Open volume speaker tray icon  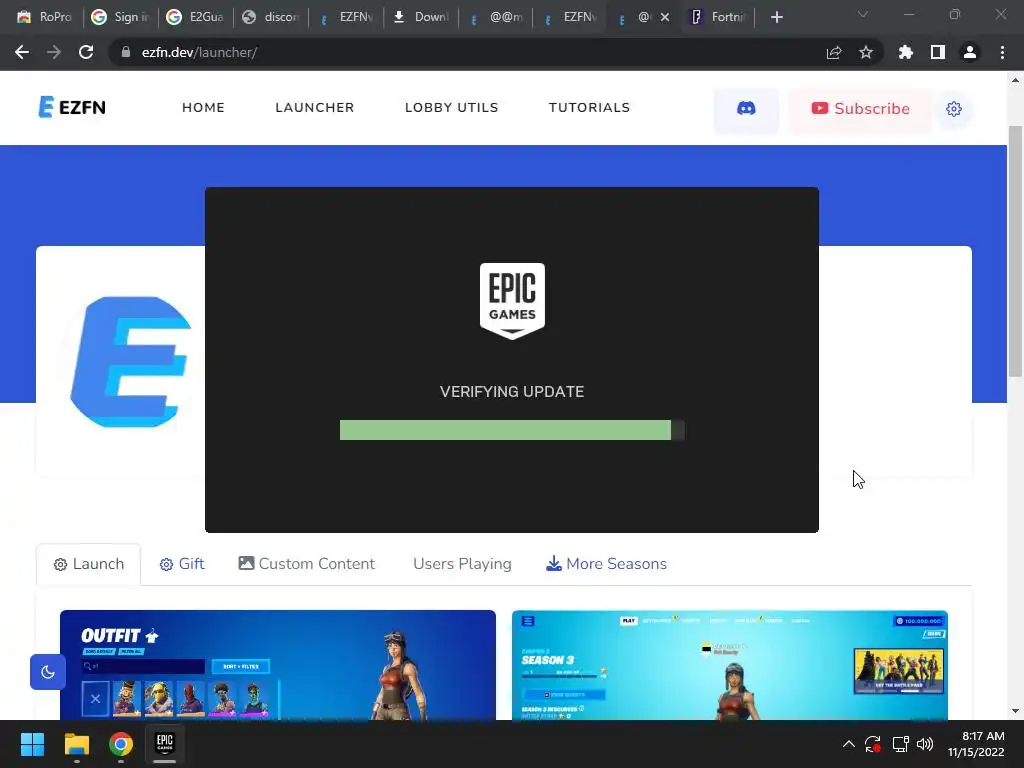(925, 744)
